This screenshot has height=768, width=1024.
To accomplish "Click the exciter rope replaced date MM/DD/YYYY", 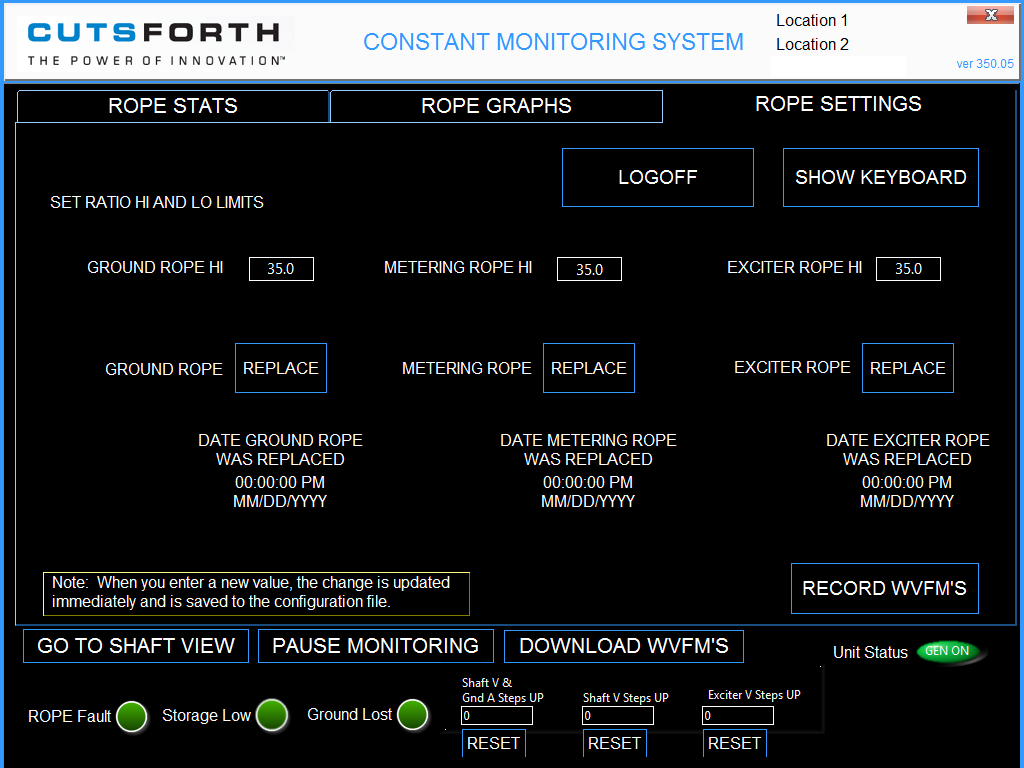I will (906, 502).
